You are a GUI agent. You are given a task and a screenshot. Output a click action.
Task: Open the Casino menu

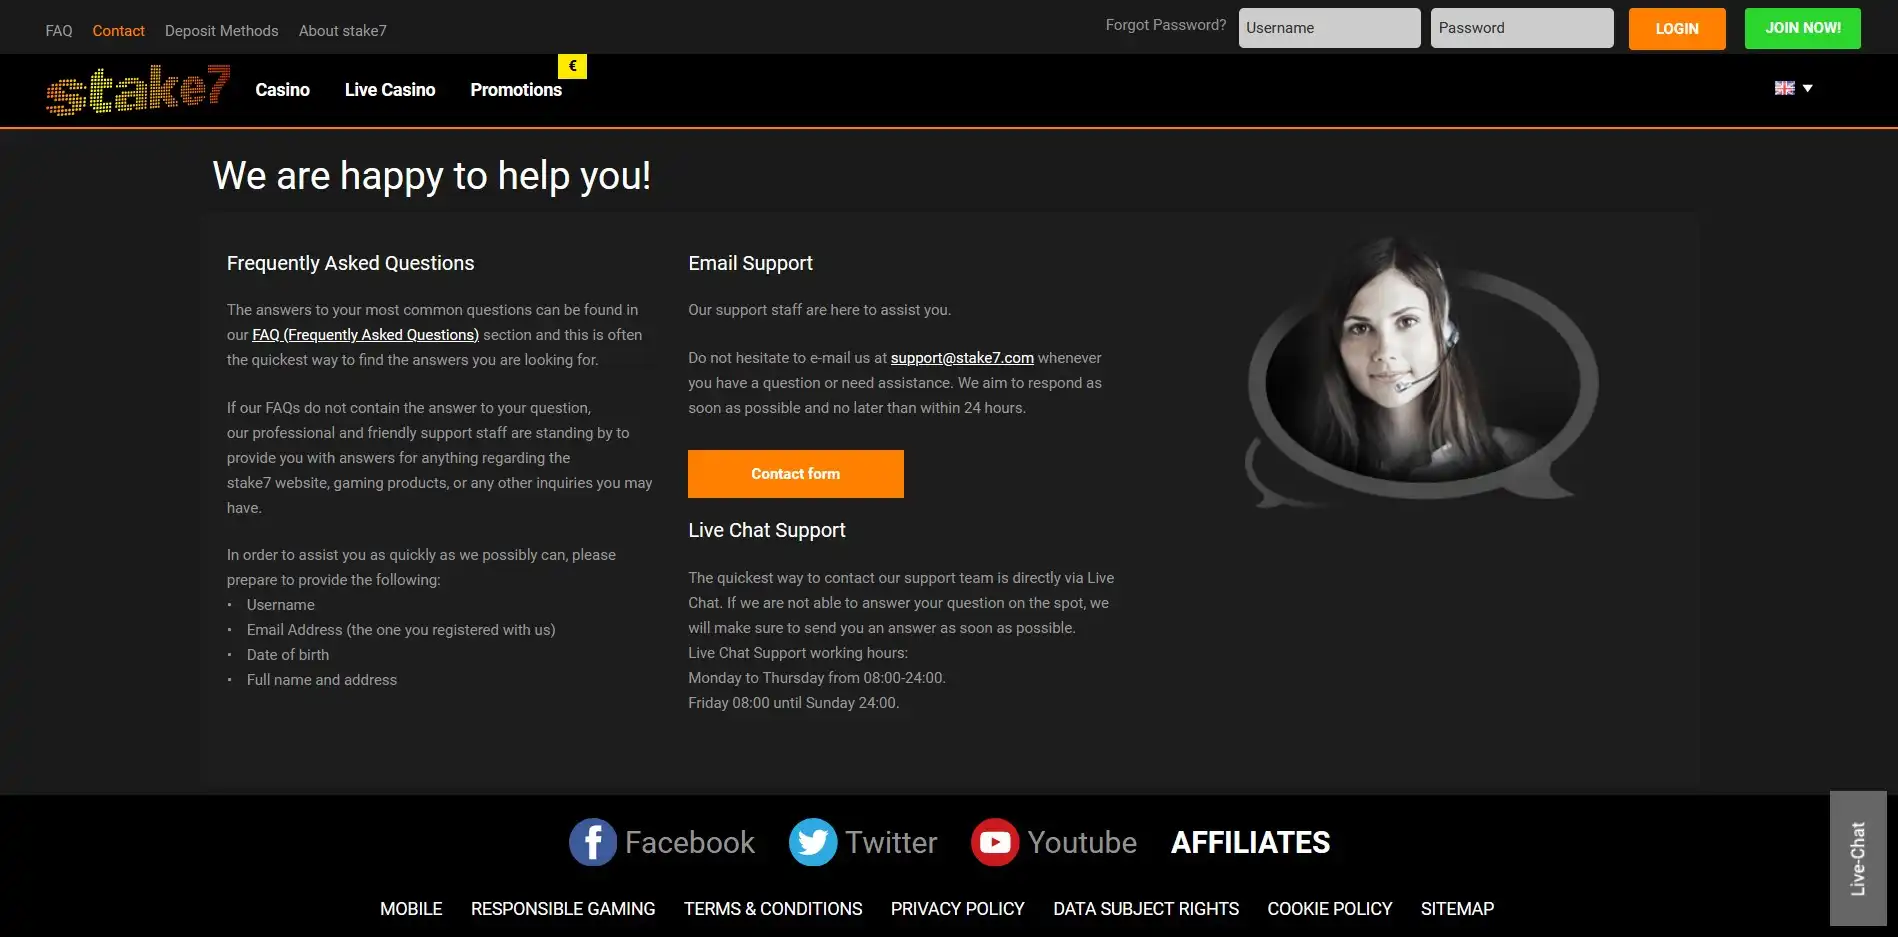[282, 90]
